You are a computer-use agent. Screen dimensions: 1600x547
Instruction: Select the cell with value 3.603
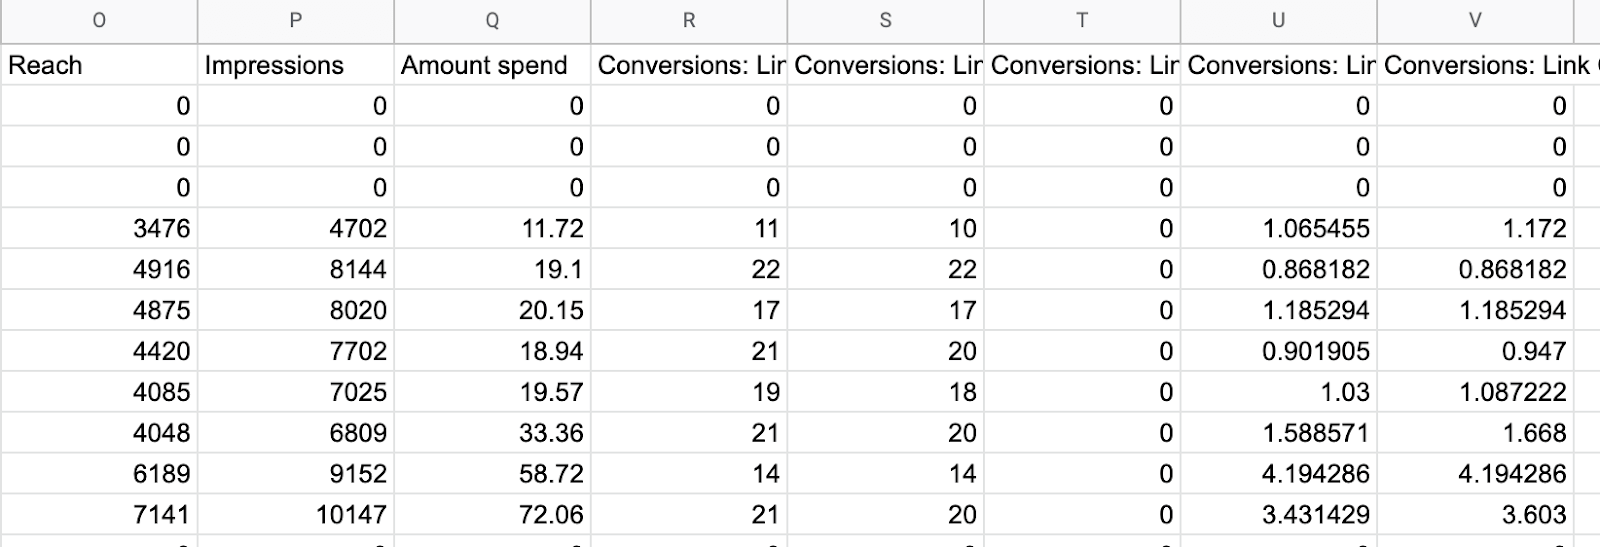[1475, 515]
